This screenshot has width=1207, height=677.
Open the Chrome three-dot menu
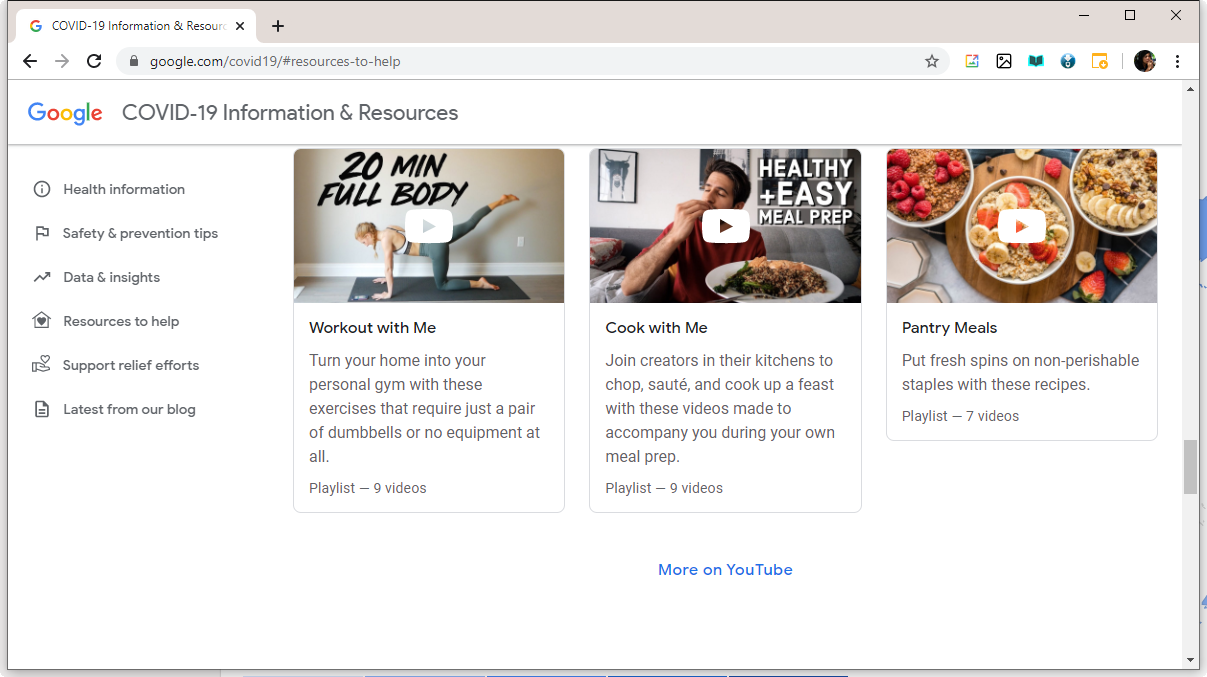click(1178, 61)
